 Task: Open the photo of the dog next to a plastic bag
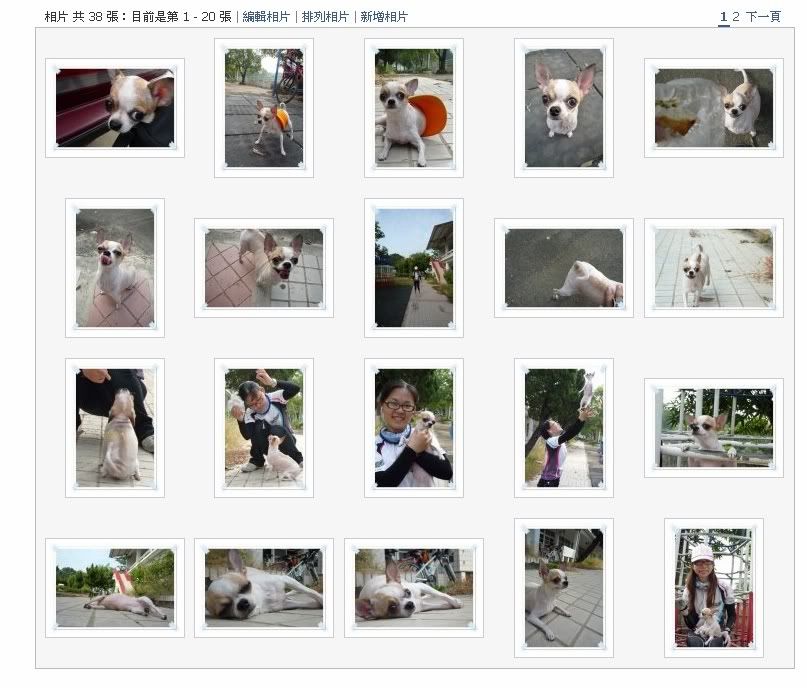714,108
